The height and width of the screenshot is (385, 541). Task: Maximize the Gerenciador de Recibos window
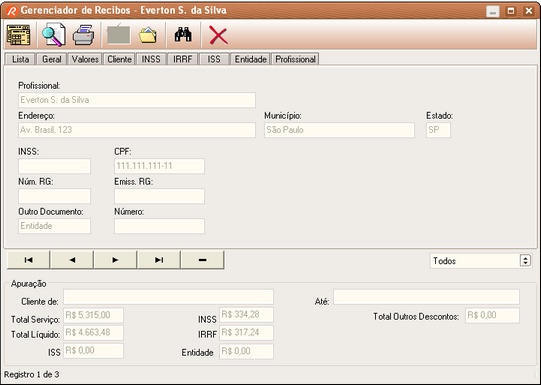pyautogui.click(x=511, y=11)
